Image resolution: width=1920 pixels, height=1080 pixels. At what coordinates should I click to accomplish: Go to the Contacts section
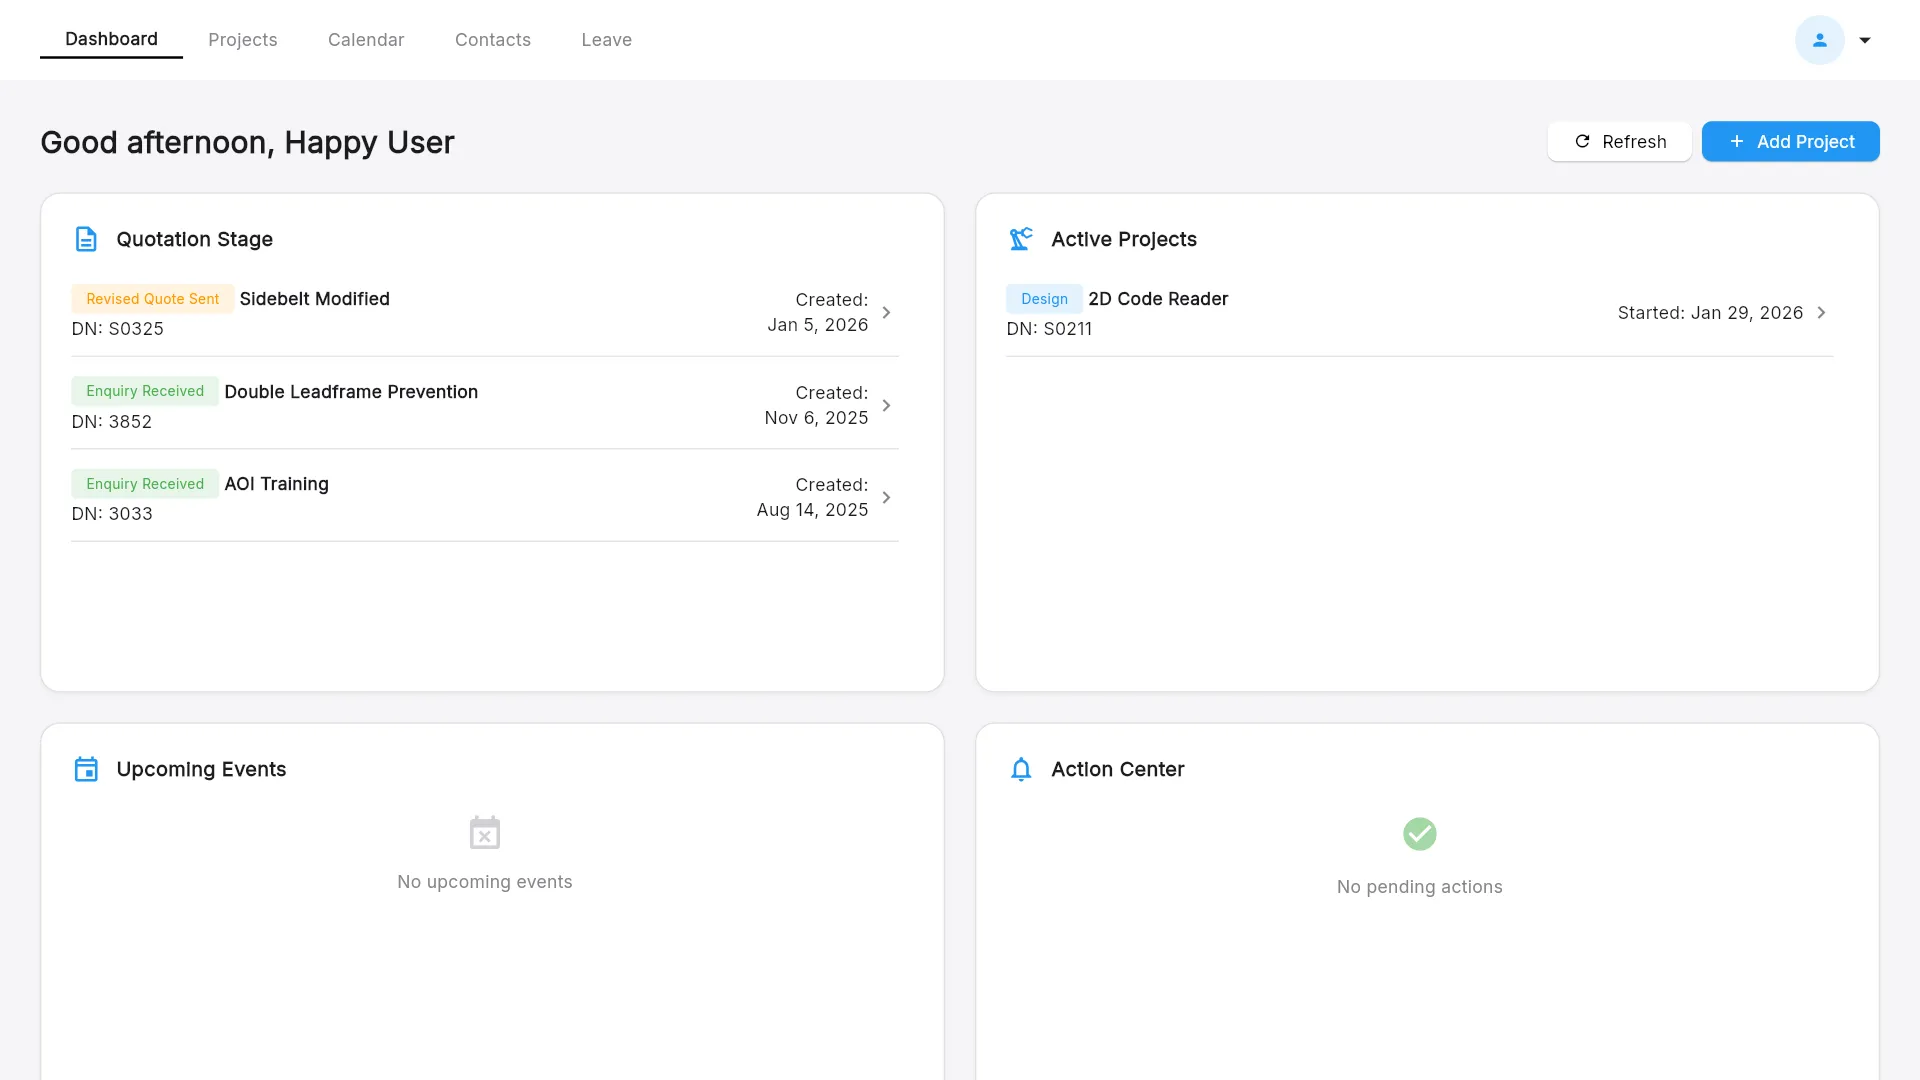[492, 39]
